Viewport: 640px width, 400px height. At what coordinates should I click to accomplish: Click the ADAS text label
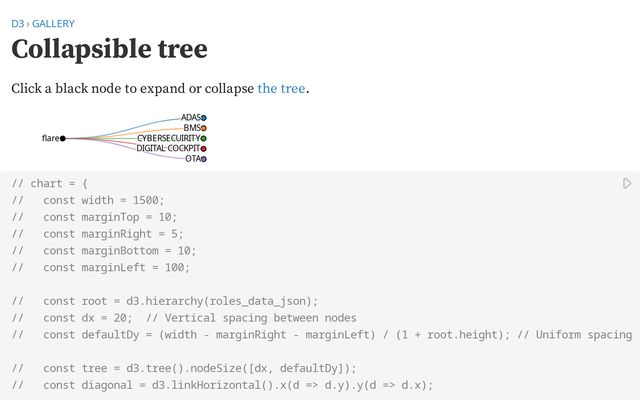click(x=190, y=118)
